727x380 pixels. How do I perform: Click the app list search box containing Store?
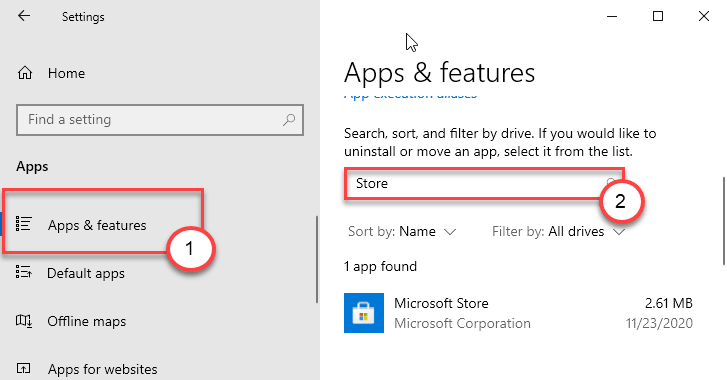pos(484,184)
